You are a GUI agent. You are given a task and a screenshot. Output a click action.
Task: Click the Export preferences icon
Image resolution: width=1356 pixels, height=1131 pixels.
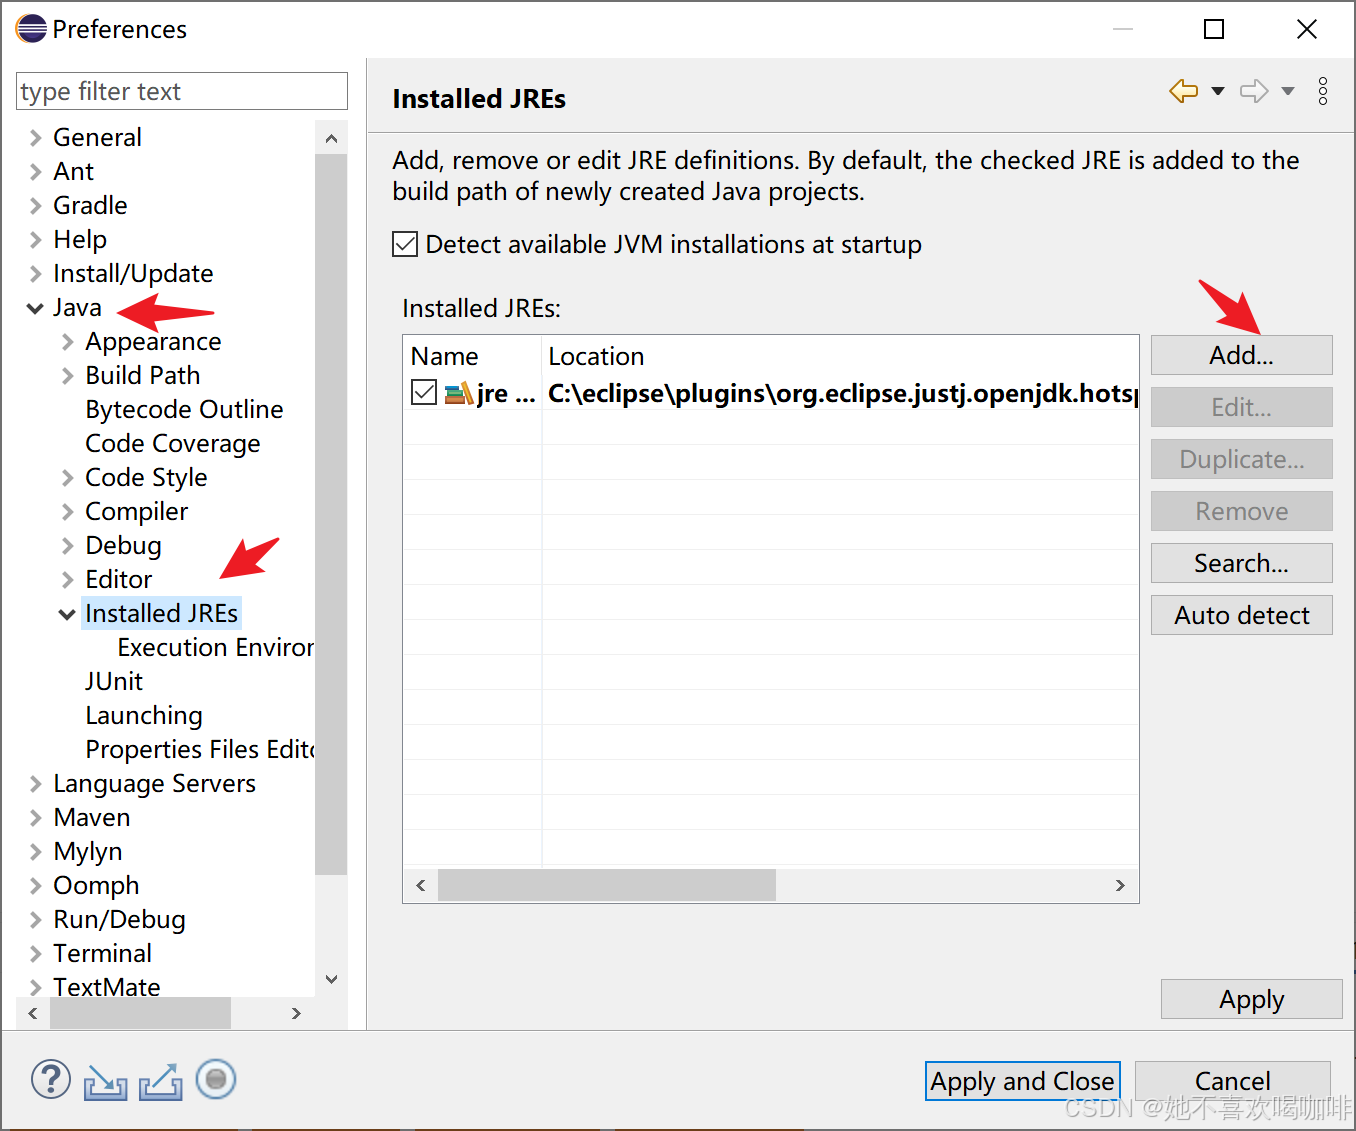(161, 1081)
